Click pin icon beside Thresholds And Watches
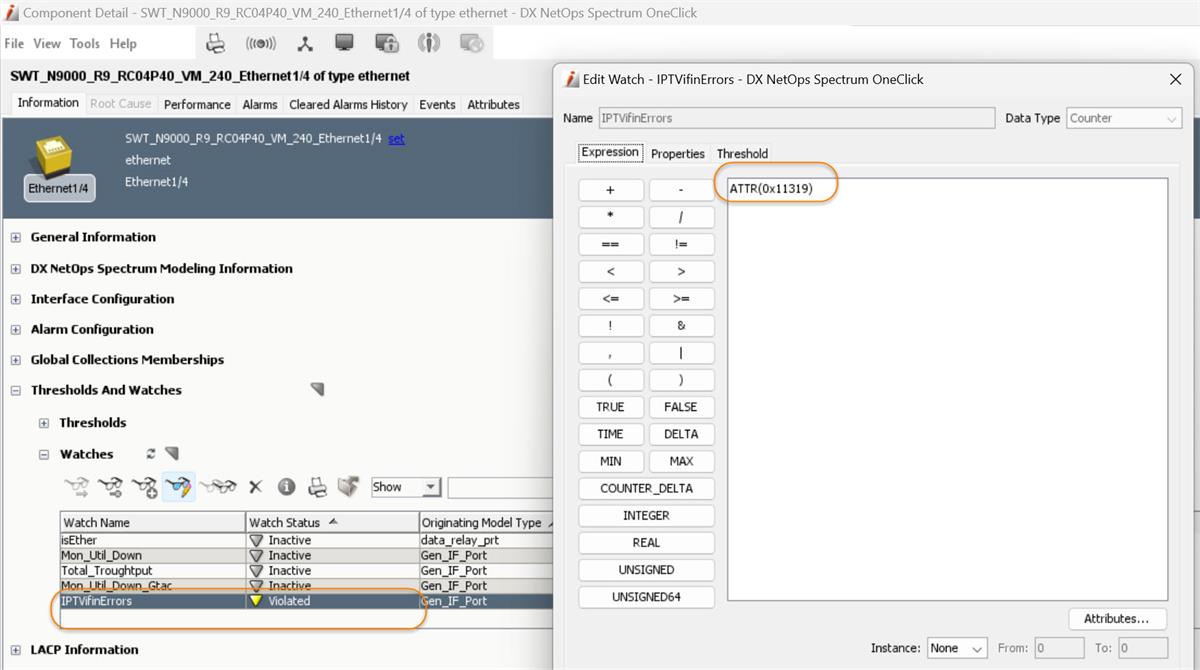The width and height of the screenshot is (1200, 670). (x=317, y=389)
